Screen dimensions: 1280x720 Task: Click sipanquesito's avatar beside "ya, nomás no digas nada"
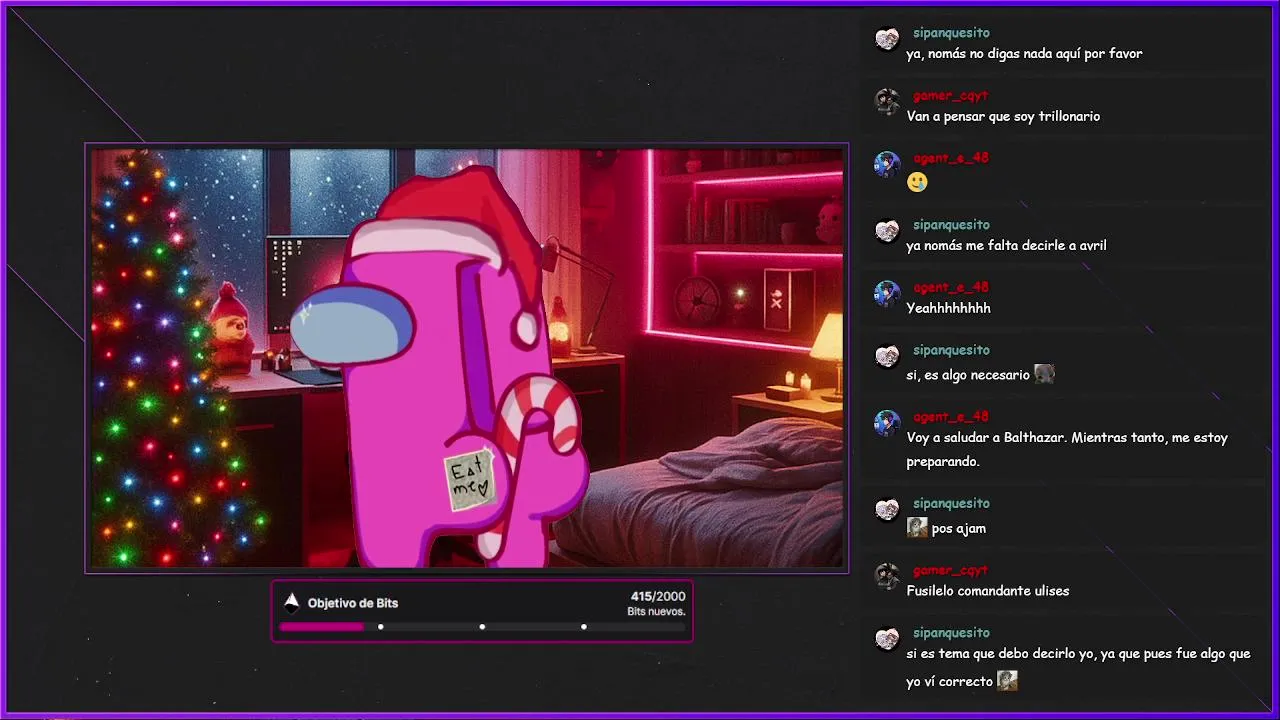click(887, 39)
